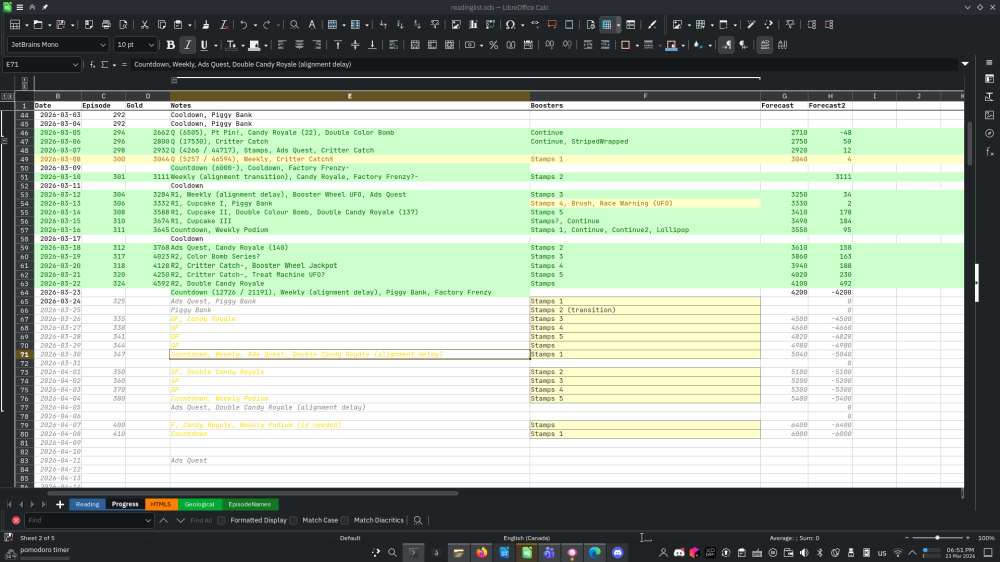This screenshot has height=562, width=1000.
Task: Open the Function Wizard fx icon
Action: point(92,64)
